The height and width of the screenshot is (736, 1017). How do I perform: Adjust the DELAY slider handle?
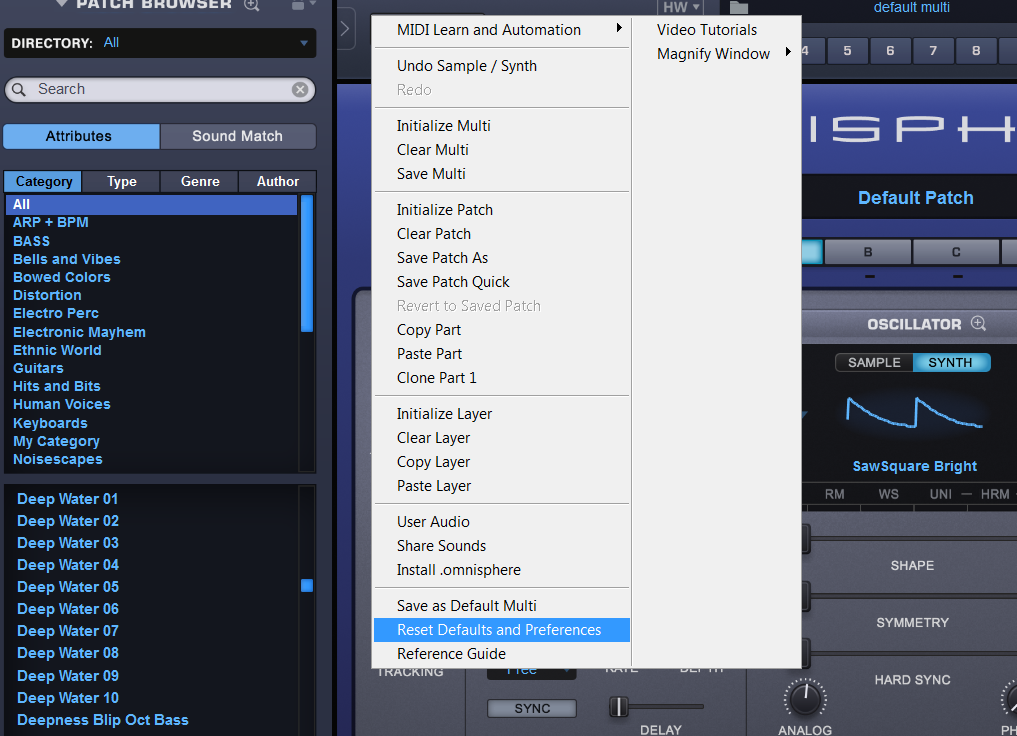[619, 707]
